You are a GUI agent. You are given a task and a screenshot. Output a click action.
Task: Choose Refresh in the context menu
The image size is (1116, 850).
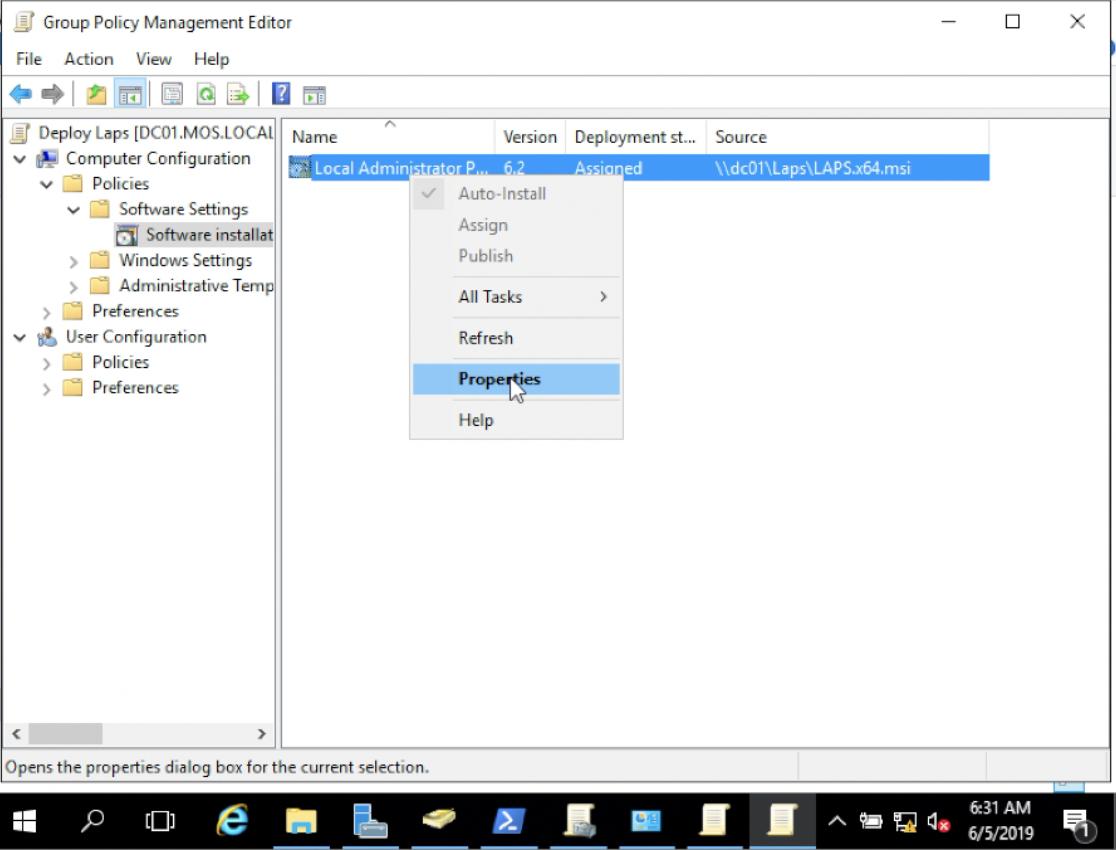[516, 338]
